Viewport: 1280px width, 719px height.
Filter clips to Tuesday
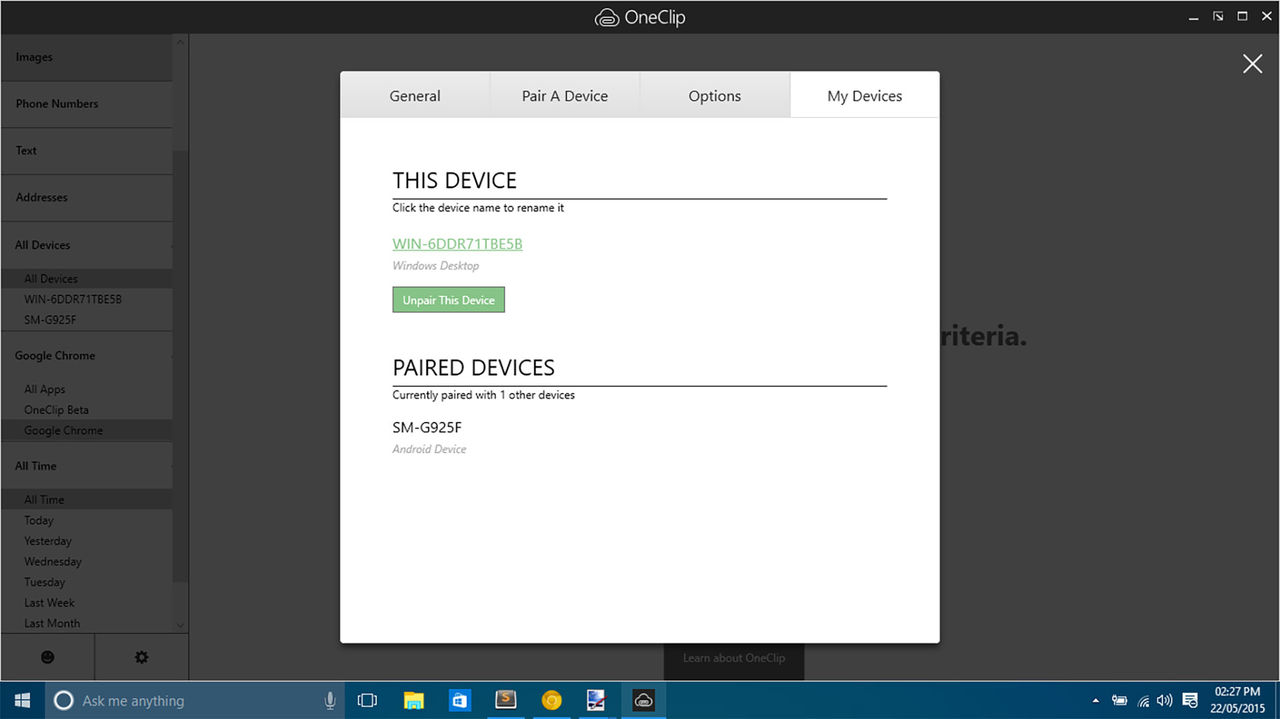(x=87, y=582)
